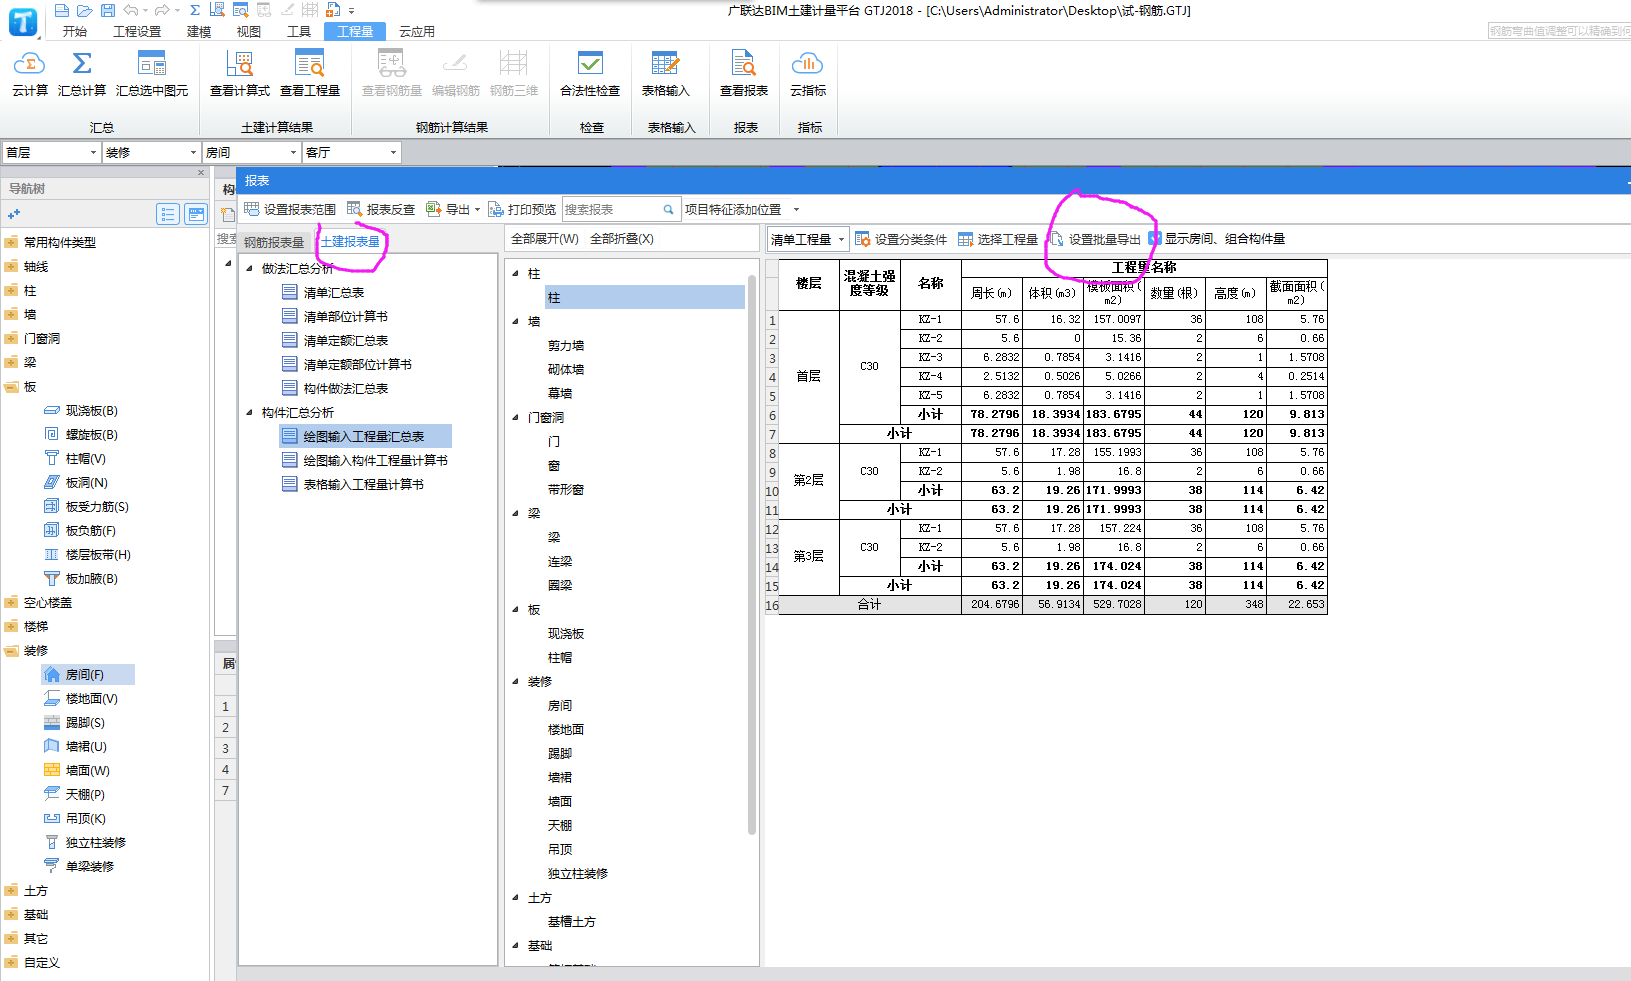Select 板受力筋(S) in navigation tree
The width and height of the screenshot is (1631, 981).
(x=97, y=507)
